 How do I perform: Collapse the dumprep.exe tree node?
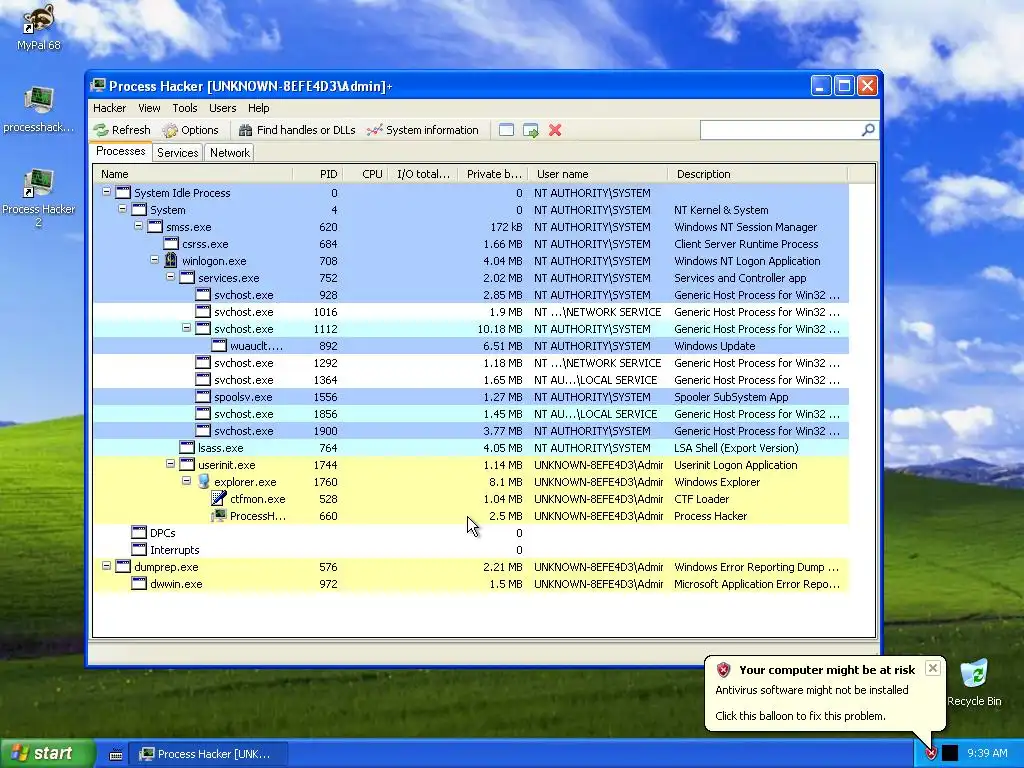[x=106, y=566]
